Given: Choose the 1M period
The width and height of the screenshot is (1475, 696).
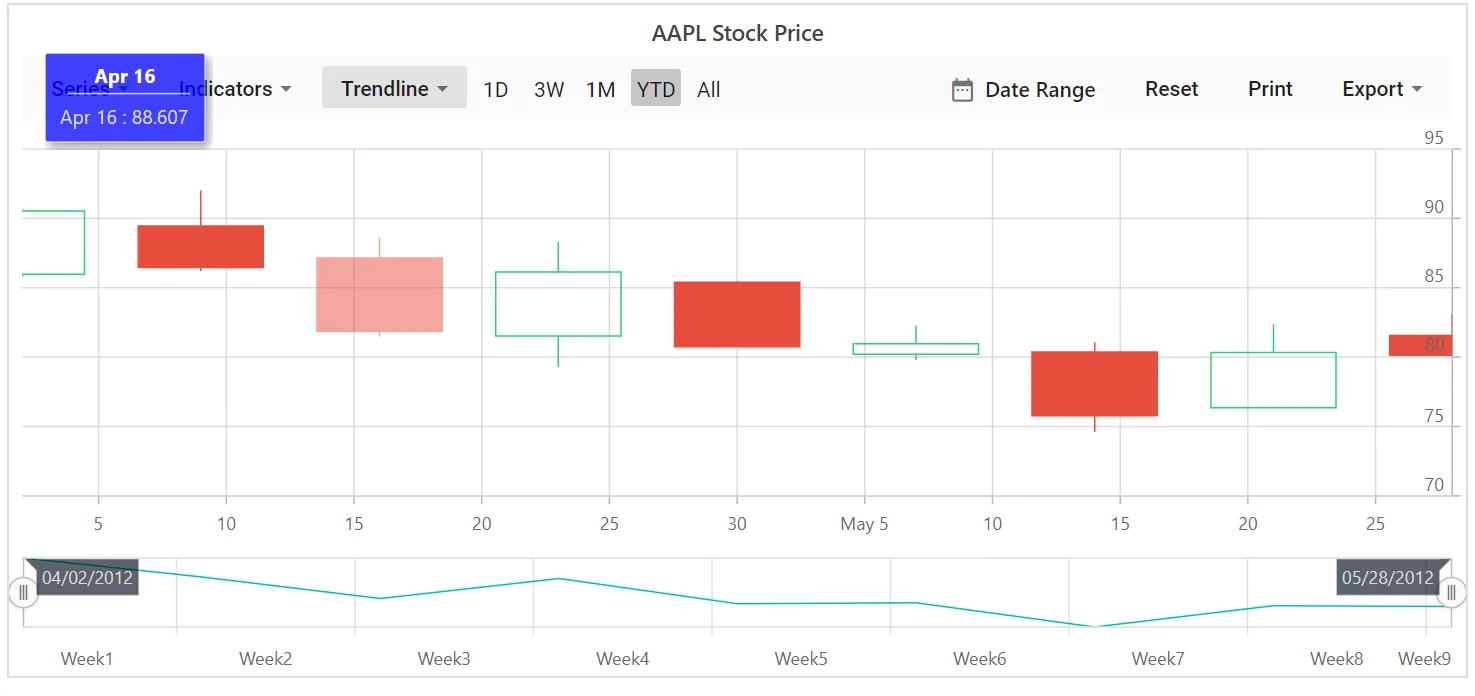Looking at the screenshot, I should [600, 89].
